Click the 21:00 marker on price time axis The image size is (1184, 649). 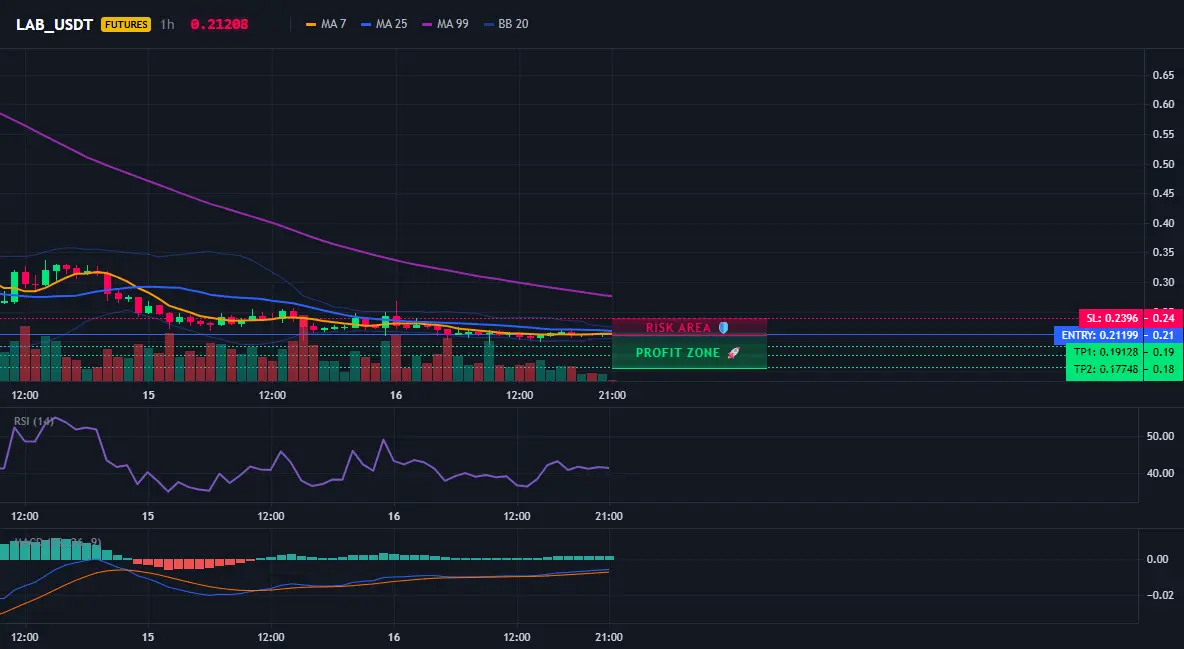[x=612, y=395]
